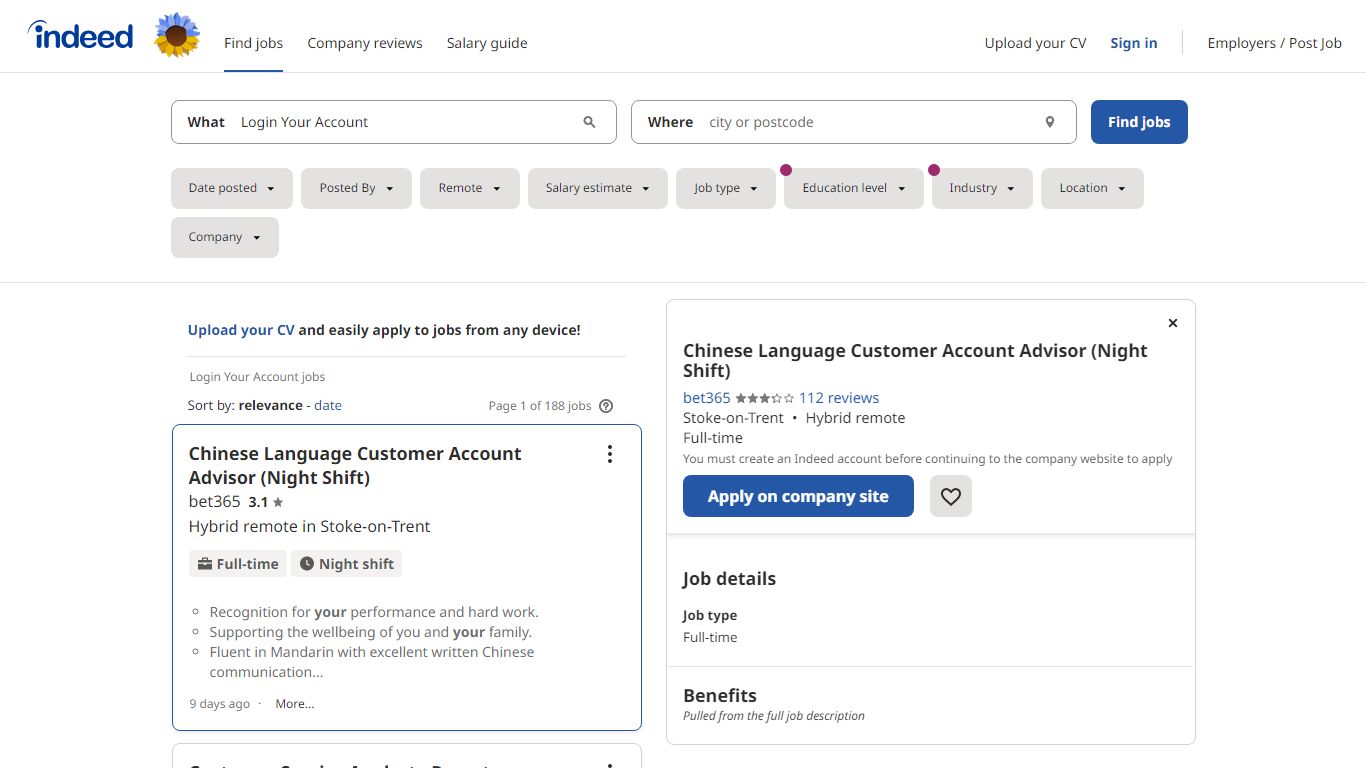
Task: Close the job details panel
Action: click(1173, 323)
